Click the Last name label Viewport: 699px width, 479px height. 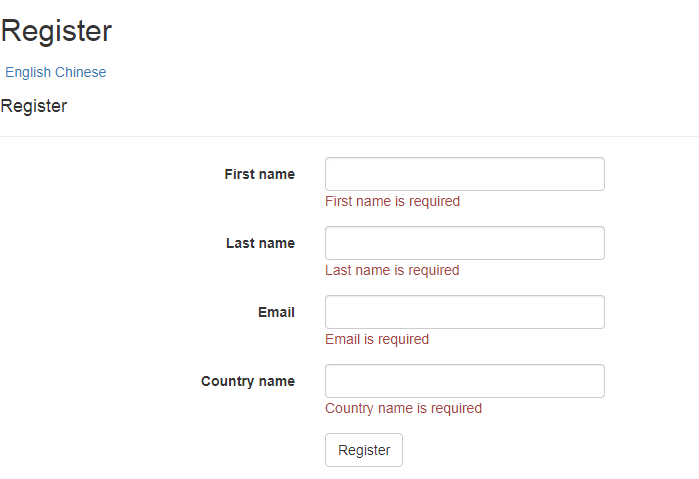point(260,243)
